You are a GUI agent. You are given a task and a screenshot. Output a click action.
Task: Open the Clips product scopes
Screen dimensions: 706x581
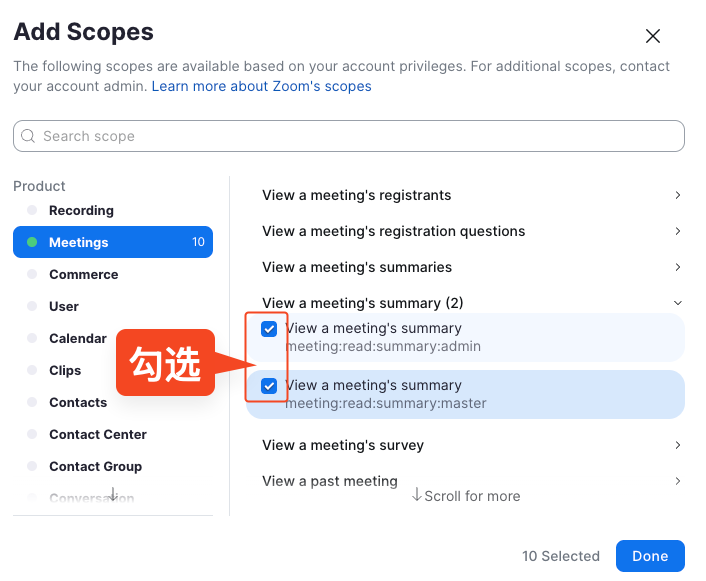(65, 371)
